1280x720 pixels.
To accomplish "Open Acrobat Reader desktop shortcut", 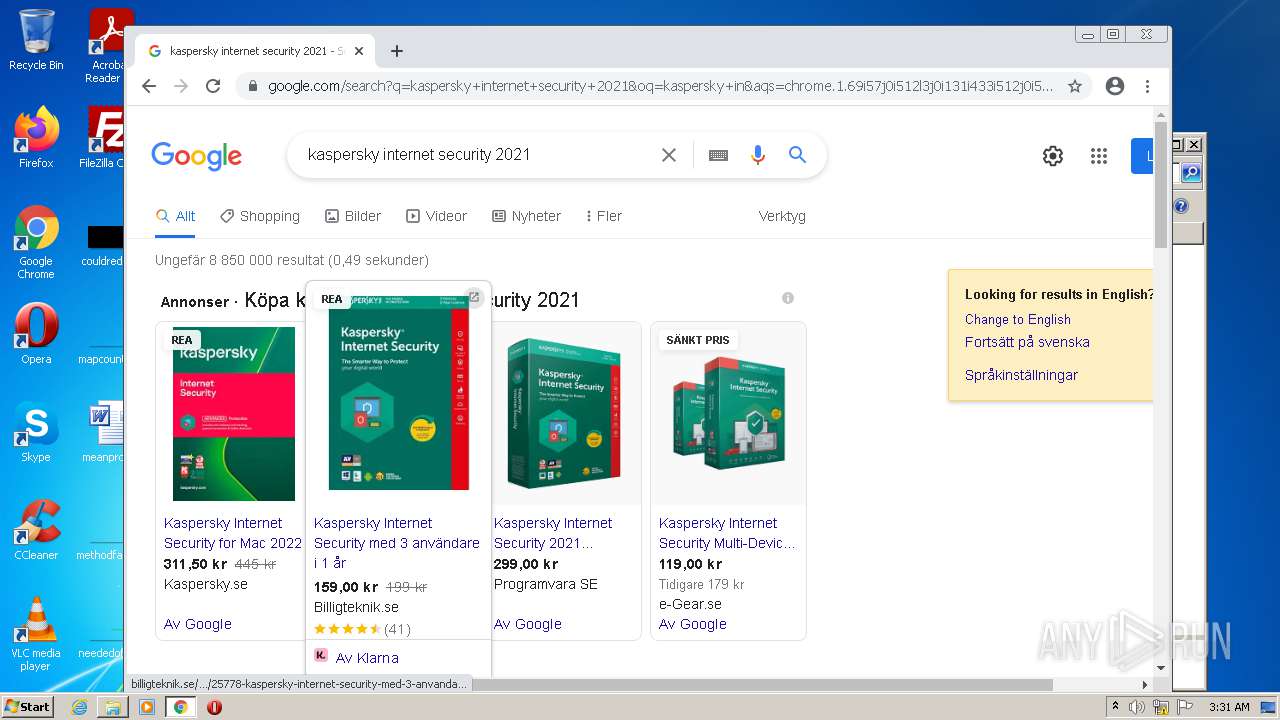I will pyautogui.click(x=106, y=46).
